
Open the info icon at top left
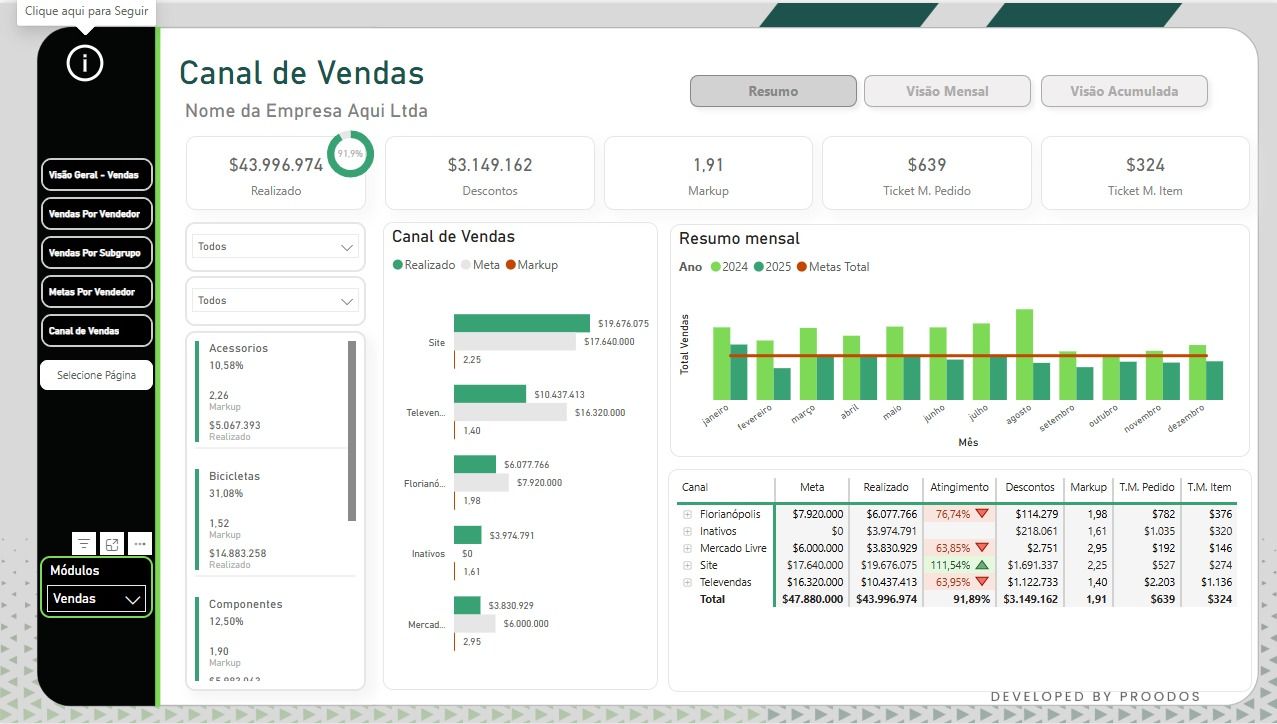click(x=85, y=63)
